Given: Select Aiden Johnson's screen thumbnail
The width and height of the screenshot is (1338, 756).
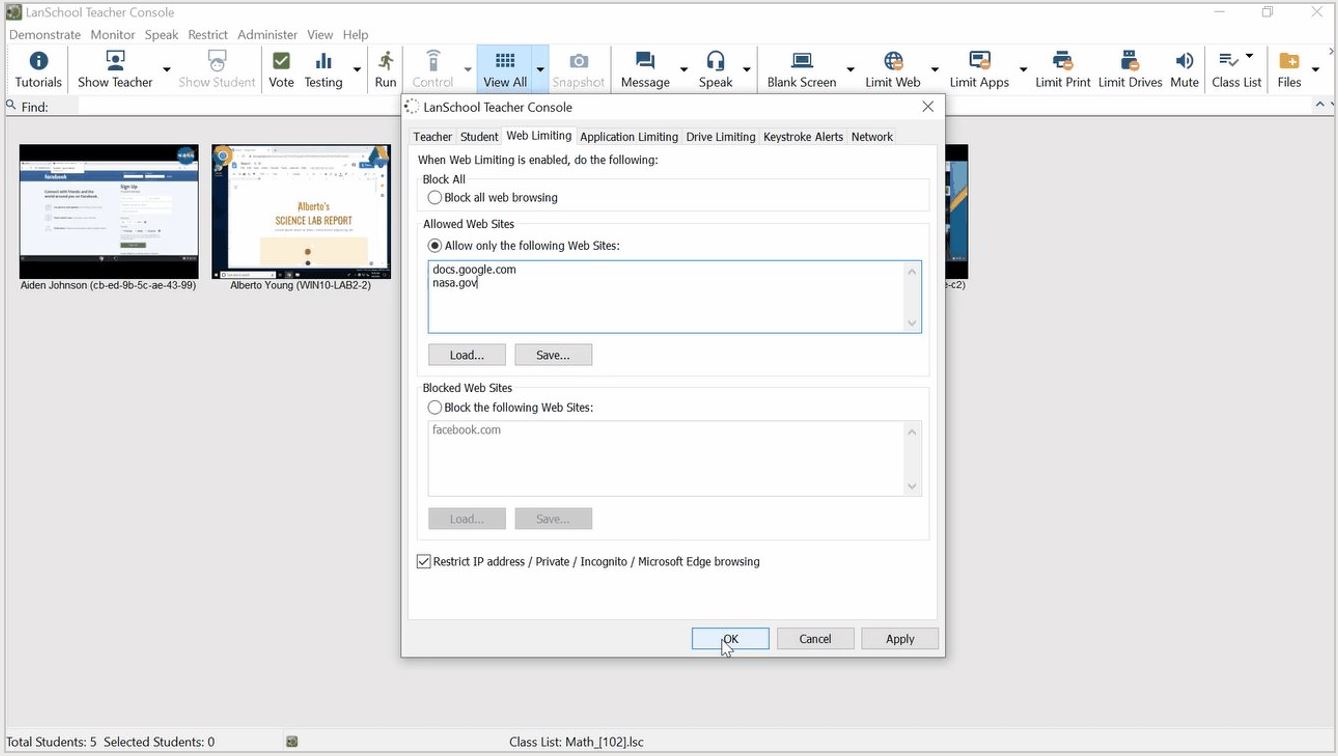Looking at the screenshot, I should point(109,211).
